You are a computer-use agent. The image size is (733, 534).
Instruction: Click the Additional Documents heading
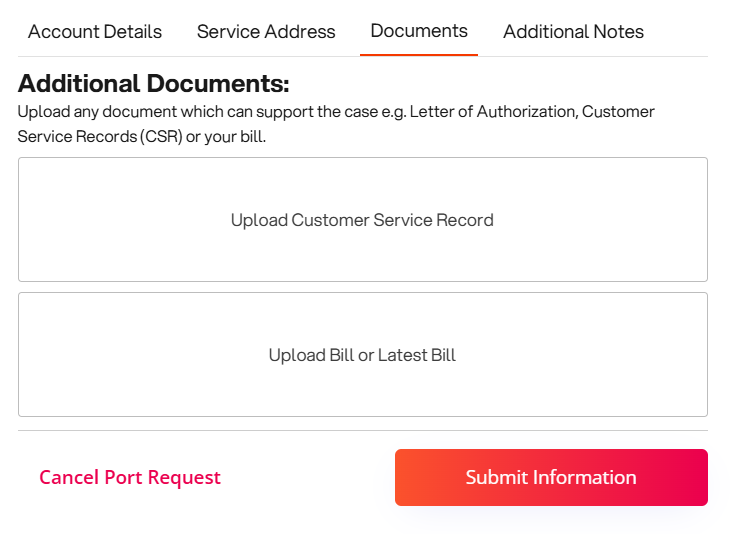click(153, 84)
